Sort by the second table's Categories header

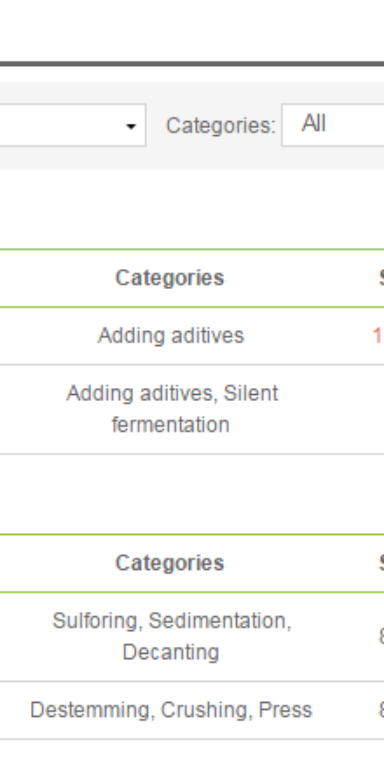[169, 563]
